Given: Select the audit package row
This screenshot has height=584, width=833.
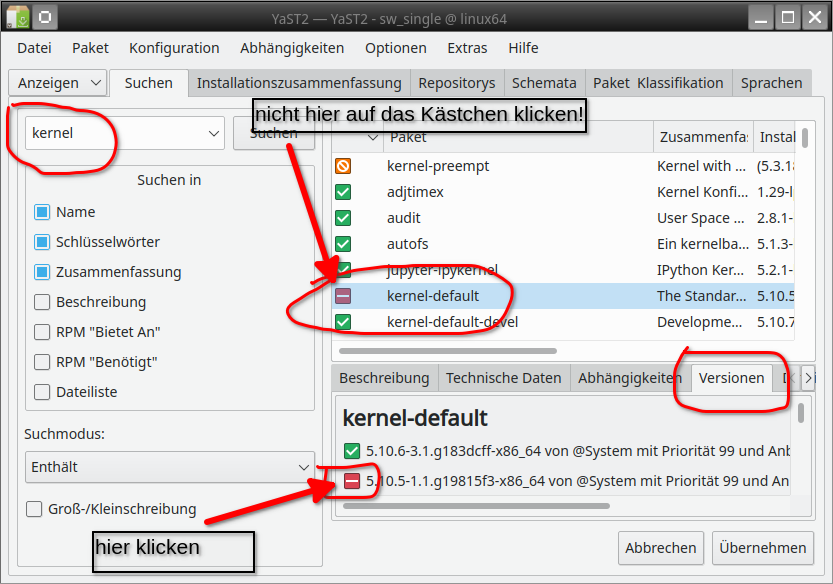Looking at the screenshot, I should pyautogui.click(x=563, y=218).
